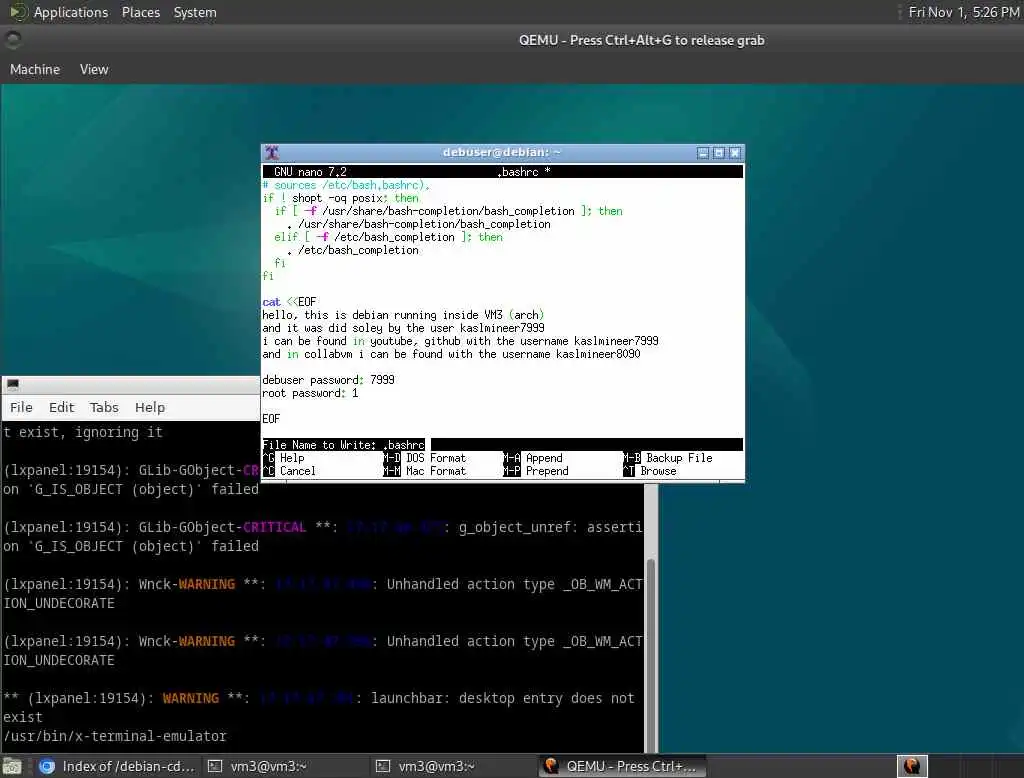Click the Chromium icon on the Index of taskbar item
The image size is (1024, 778).
pyautogui.click(x=47, y=766)
